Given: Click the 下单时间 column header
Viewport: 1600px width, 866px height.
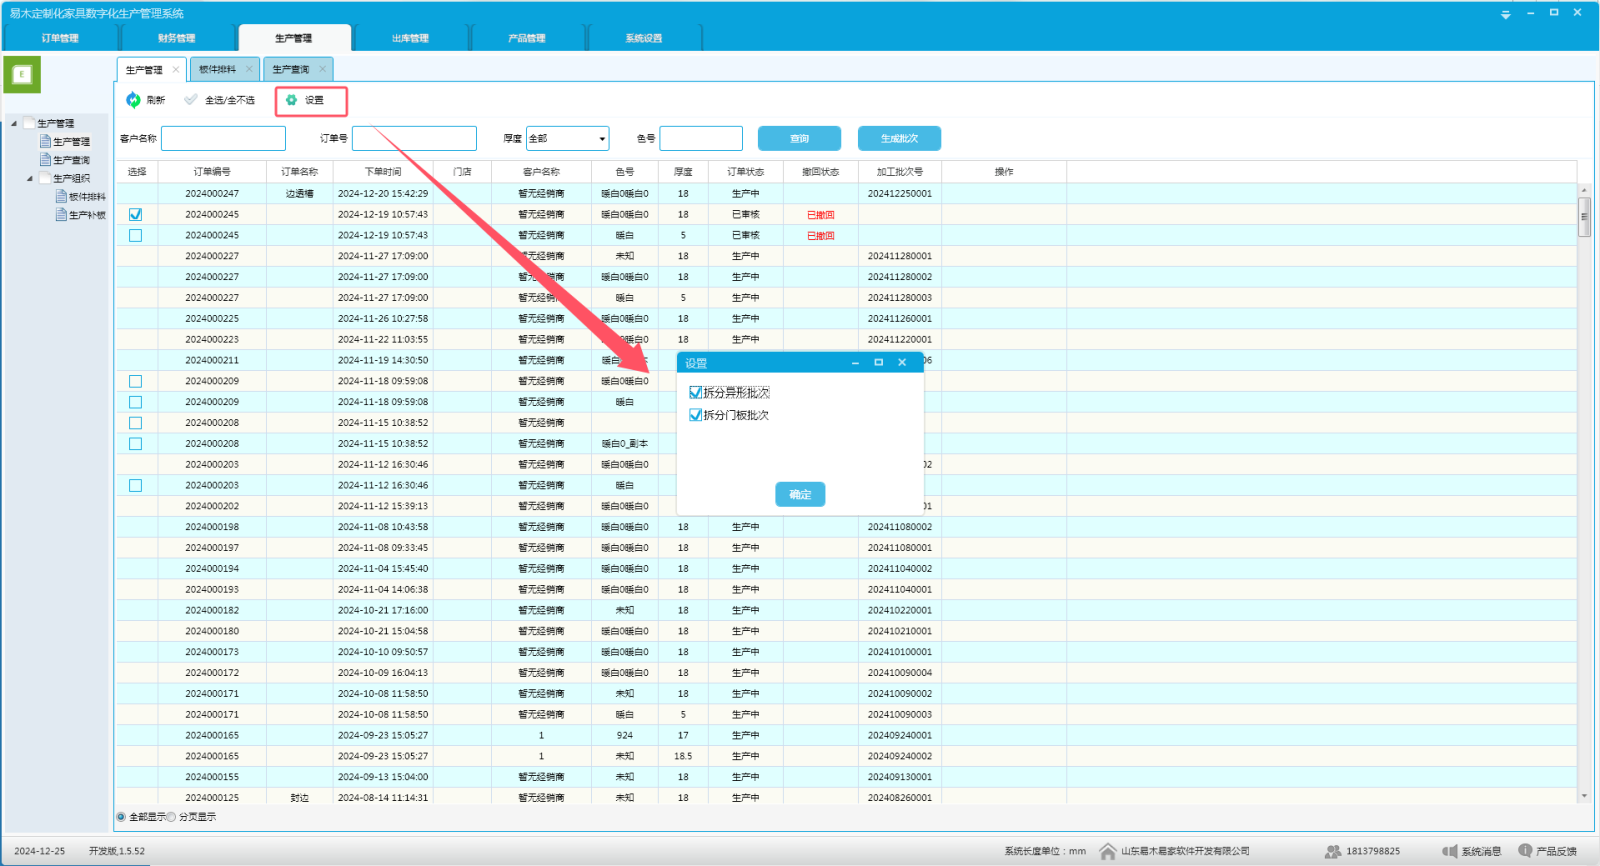Looking at the screenshot, I should point(383,172).
